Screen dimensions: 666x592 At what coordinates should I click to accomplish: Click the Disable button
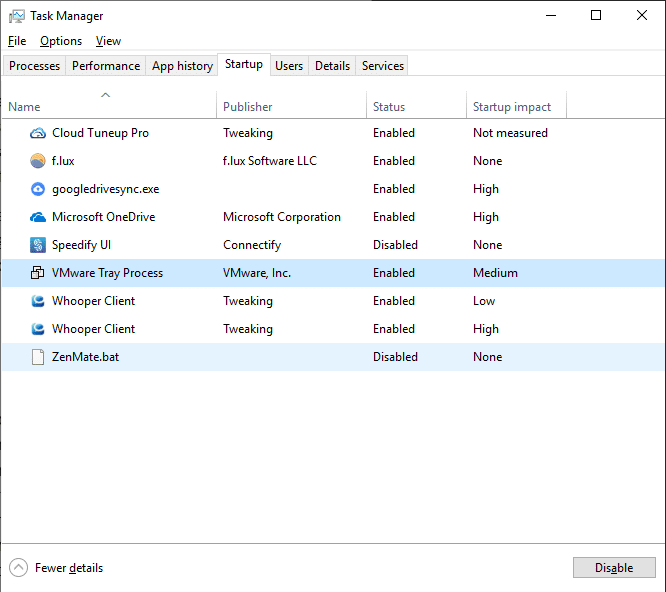coord(614,568)
